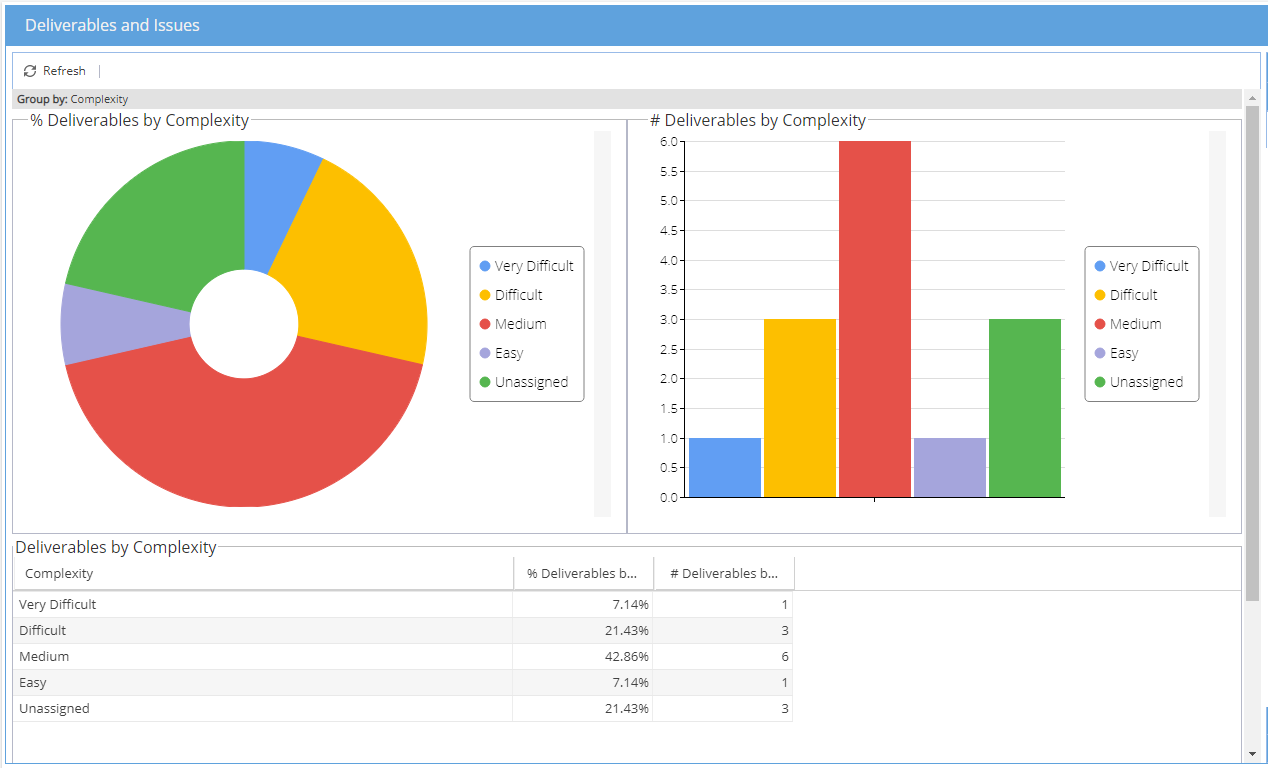Click the Refresh icon in the toolbar
Viewport: 1268px width, 768px height.
(x=30, y=71)
